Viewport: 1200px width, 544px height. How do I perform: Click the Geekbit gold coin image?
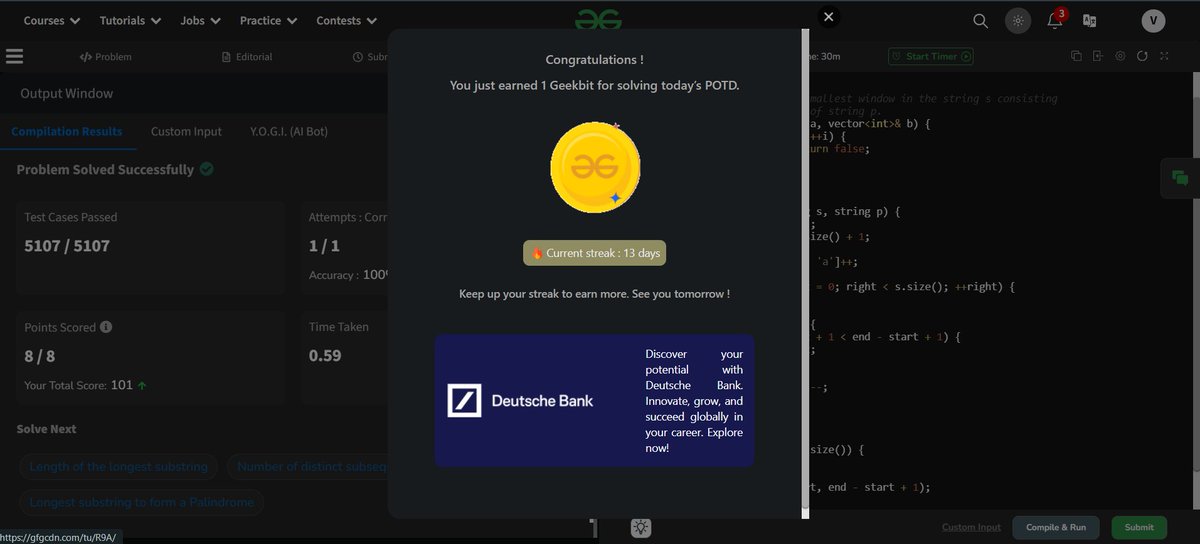pos(595,167)
